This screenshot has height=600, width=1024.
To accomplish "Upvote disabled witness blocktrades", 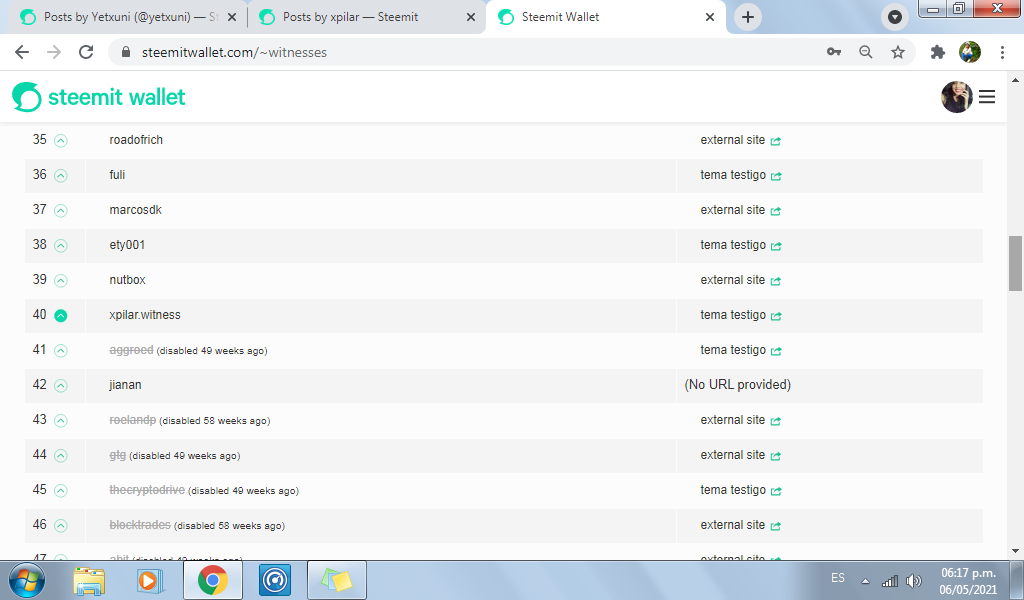I will (x=61, y=526).
